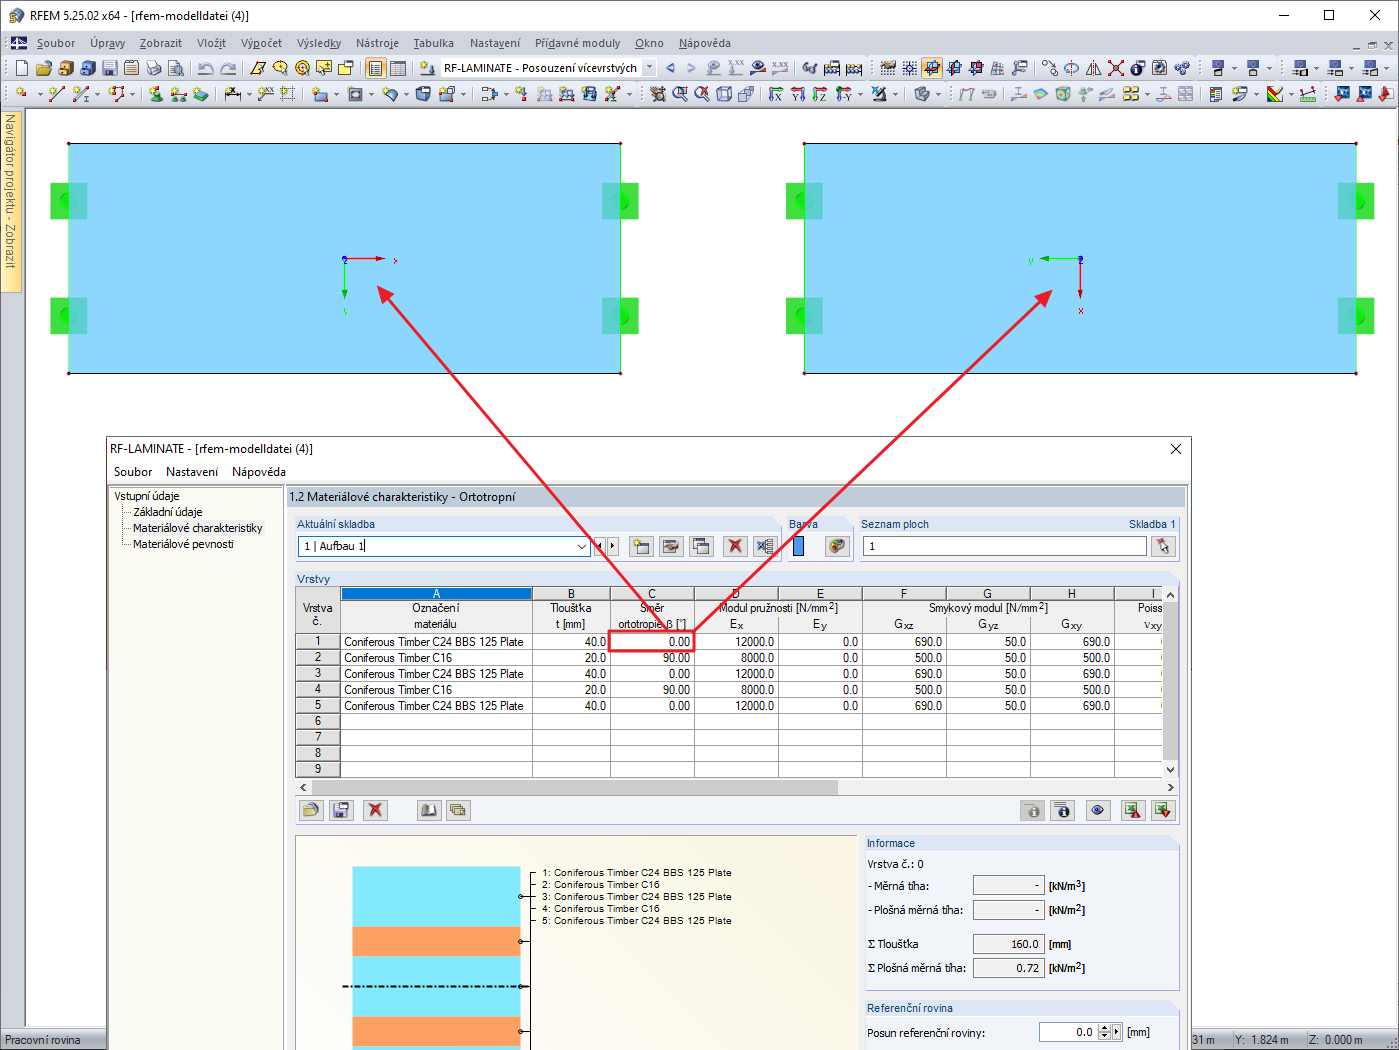This screenshot has width=1399, height=1050.
Task: Open the Přídavné moduly menu
Action: click(577, 43)
